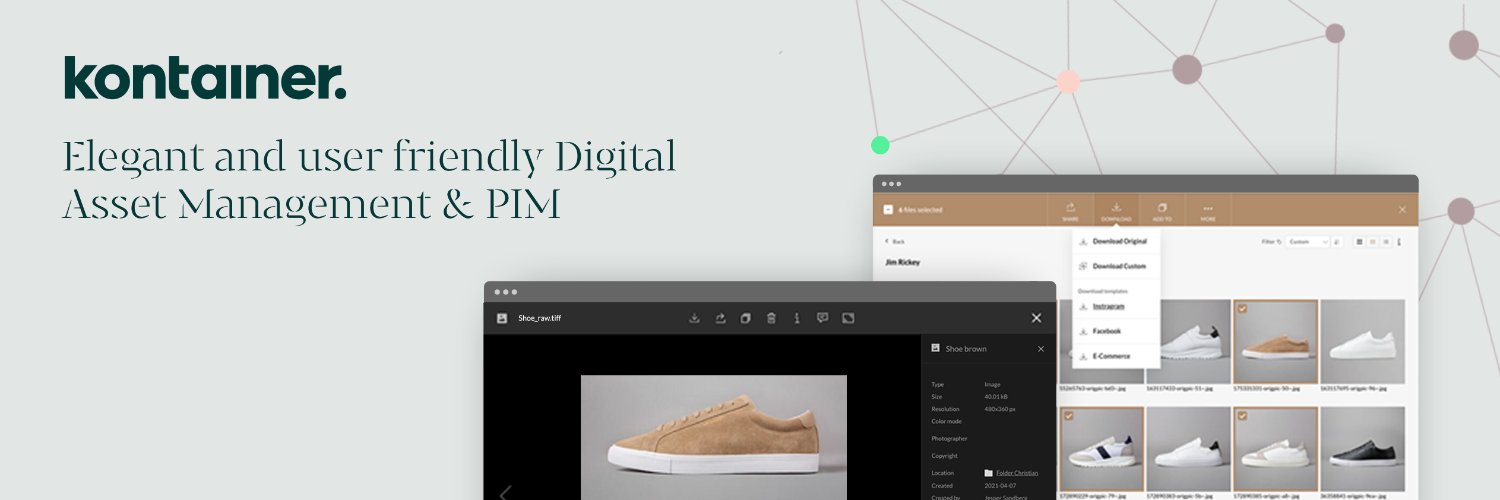Click the tan shoe preview image in viewer
The width and height of the screenshot is (1500, 500).
714,438
